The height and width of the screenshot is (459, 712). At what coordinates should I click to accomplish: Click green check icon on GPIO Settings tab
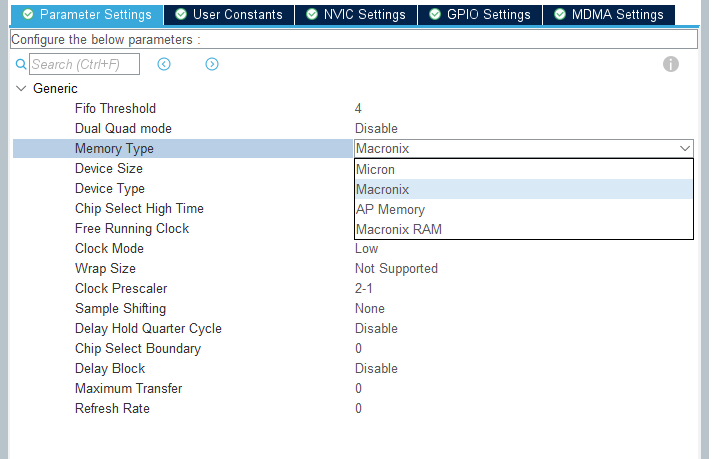[x=435, y=15]
